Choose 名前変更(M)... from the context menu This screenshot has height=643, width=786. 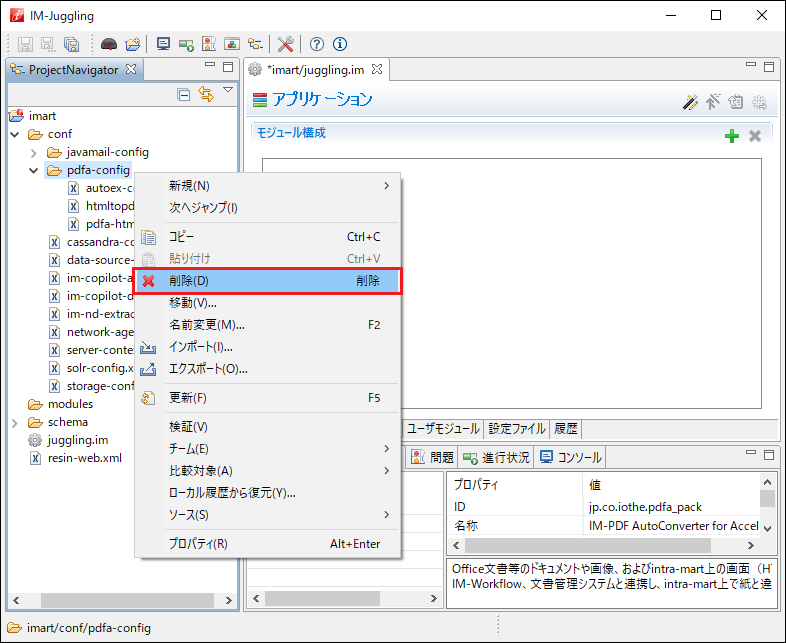(x=206, y=325)
